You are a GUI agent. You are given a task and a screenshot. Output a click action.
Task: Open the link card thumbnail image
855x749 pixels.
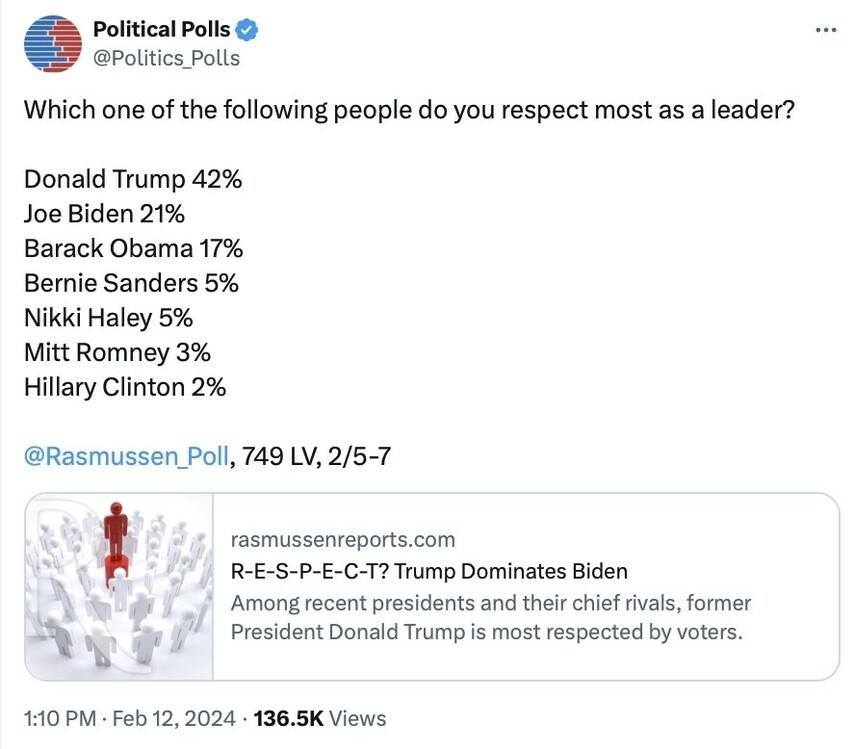point(119,587)
